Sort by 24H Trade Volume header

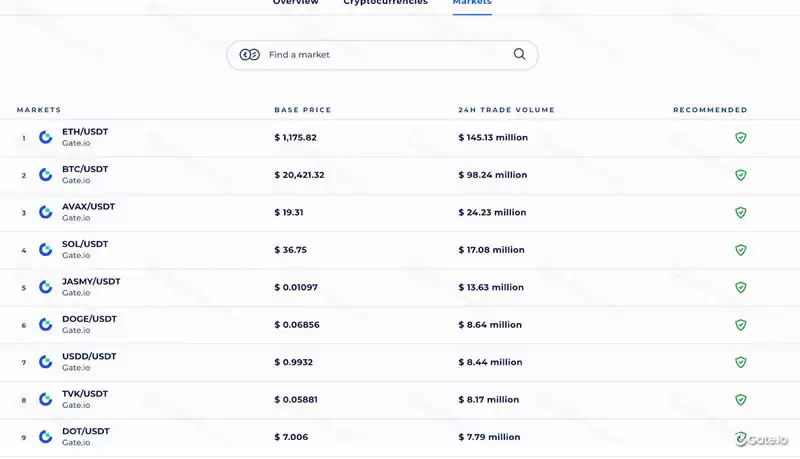click(x=506, y=110)
